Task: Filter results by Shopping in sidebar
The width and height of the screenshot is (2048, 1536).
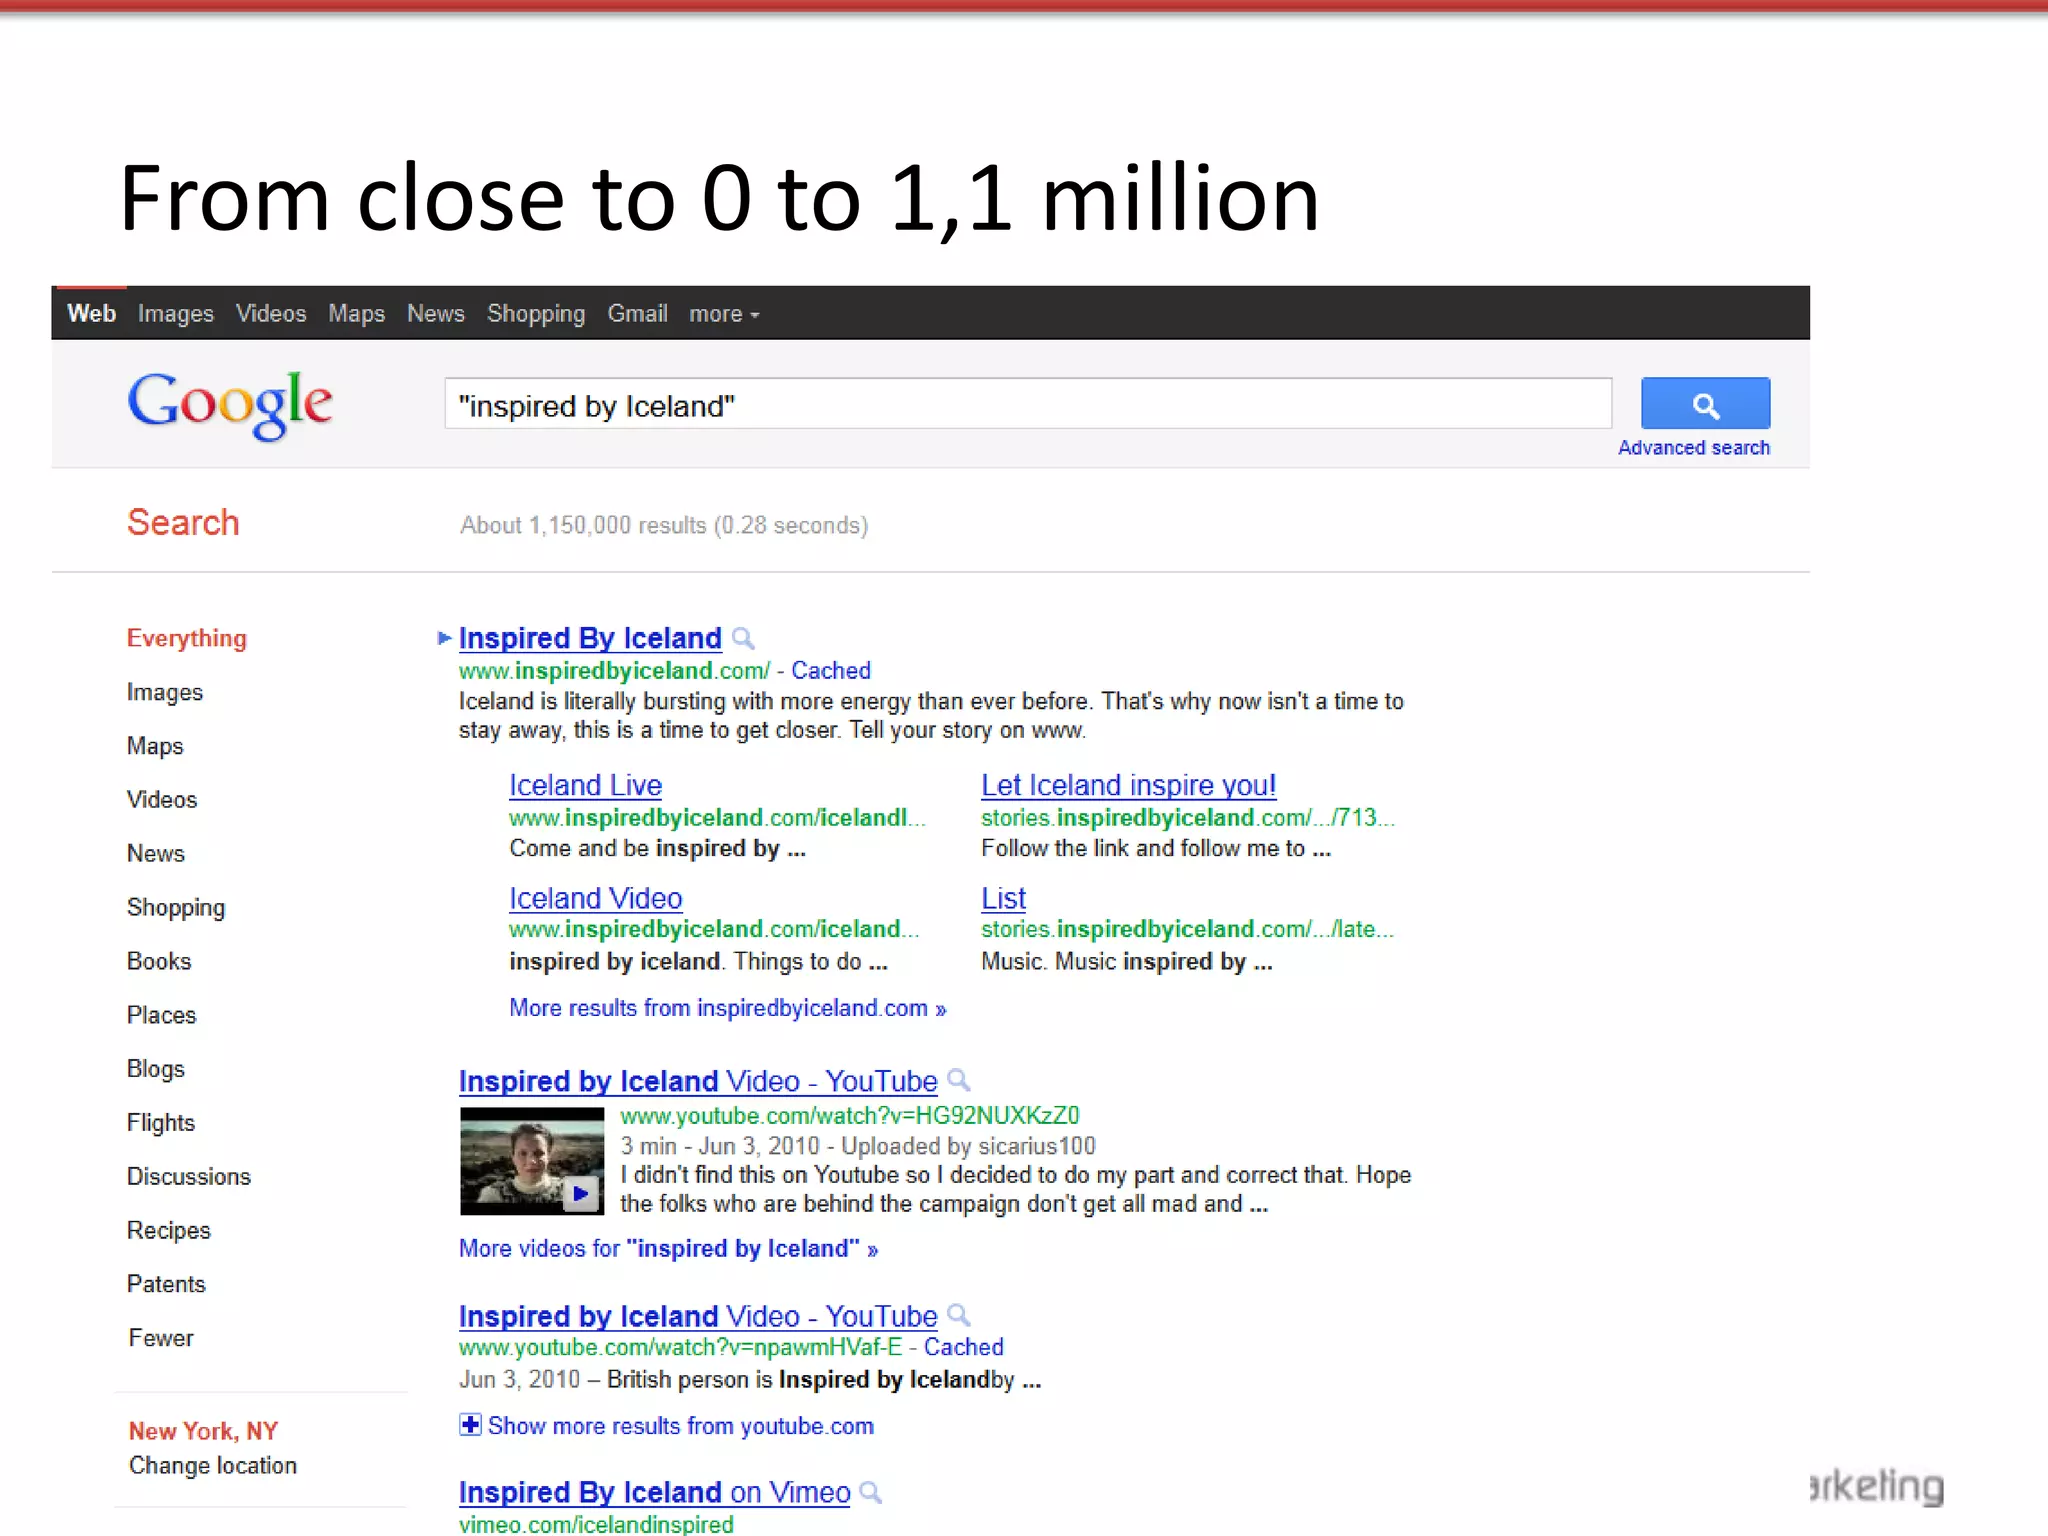Action: pos(176,908)
